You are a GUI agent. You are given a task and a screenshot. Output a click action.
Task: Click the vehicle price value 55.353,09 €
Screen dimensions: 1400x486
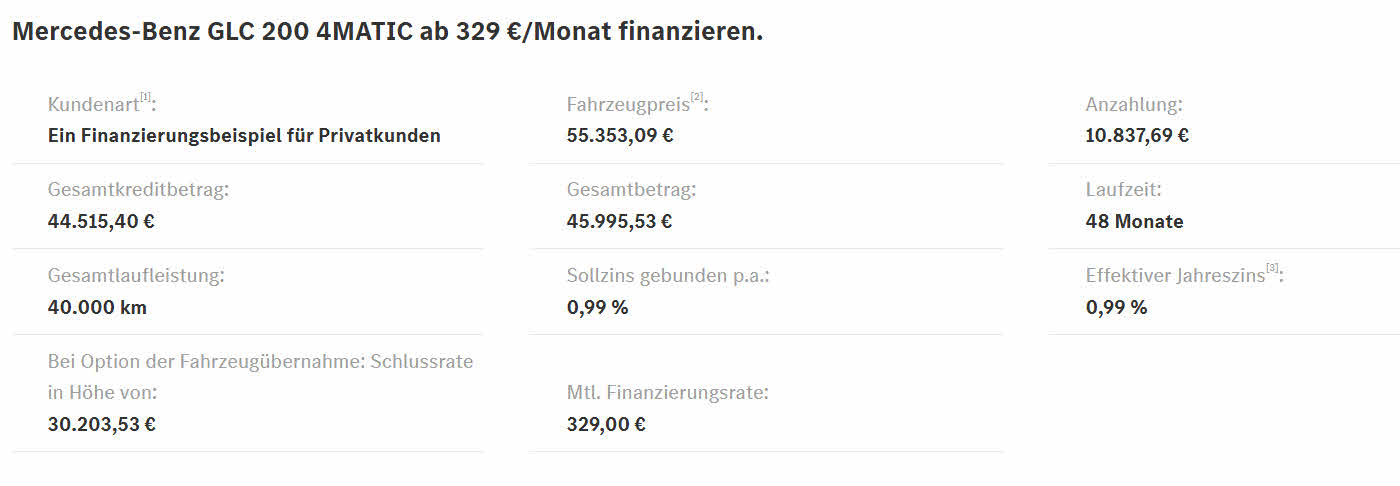620,136
